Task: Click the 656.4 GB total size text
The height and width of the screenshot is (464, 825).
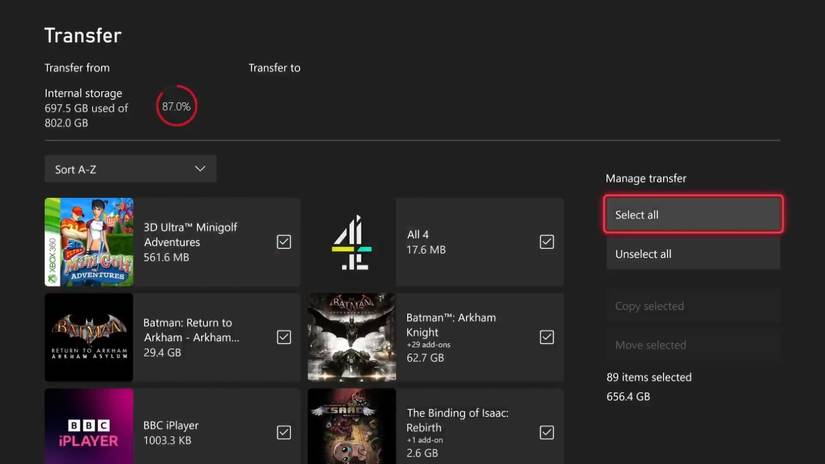Action: pyautogui.click(x=628, y=397)
